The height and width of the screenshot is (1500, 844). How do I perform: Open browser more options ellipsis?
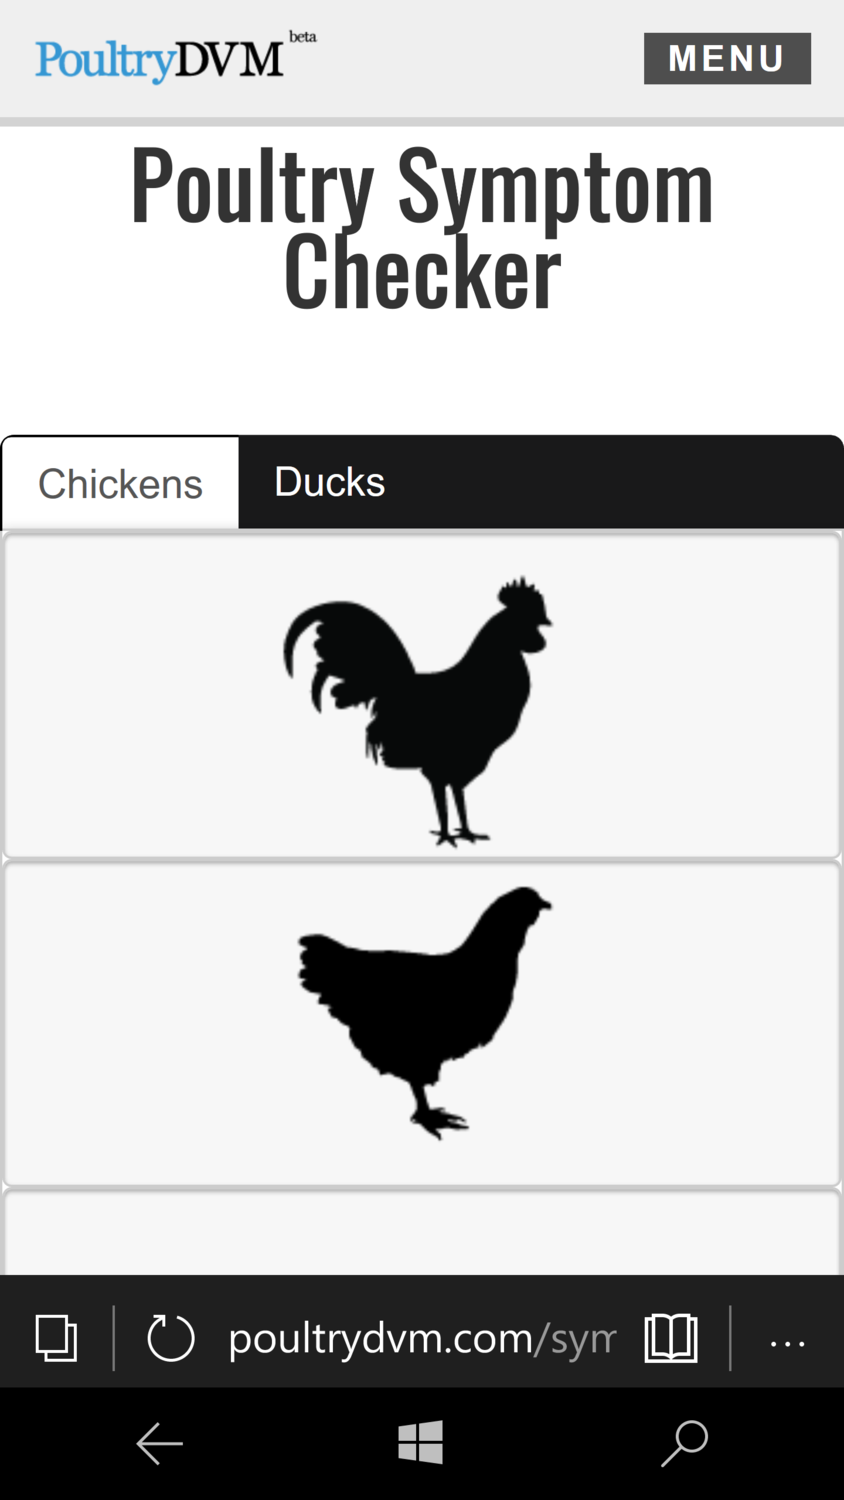787,1342
